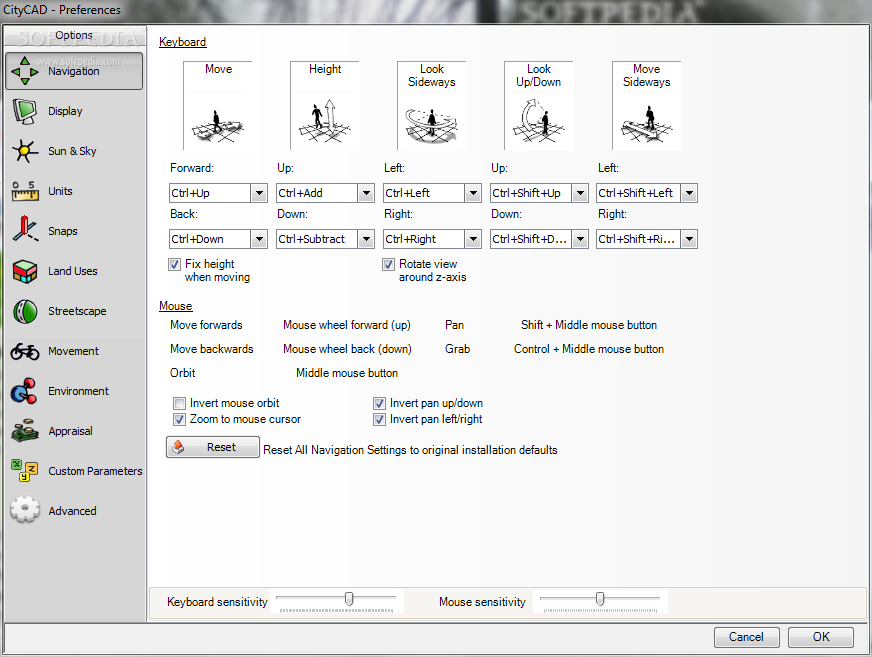Uncheck Invert pan left/right
The width and height of the screenshot is (872, 657).
(379, 419)
